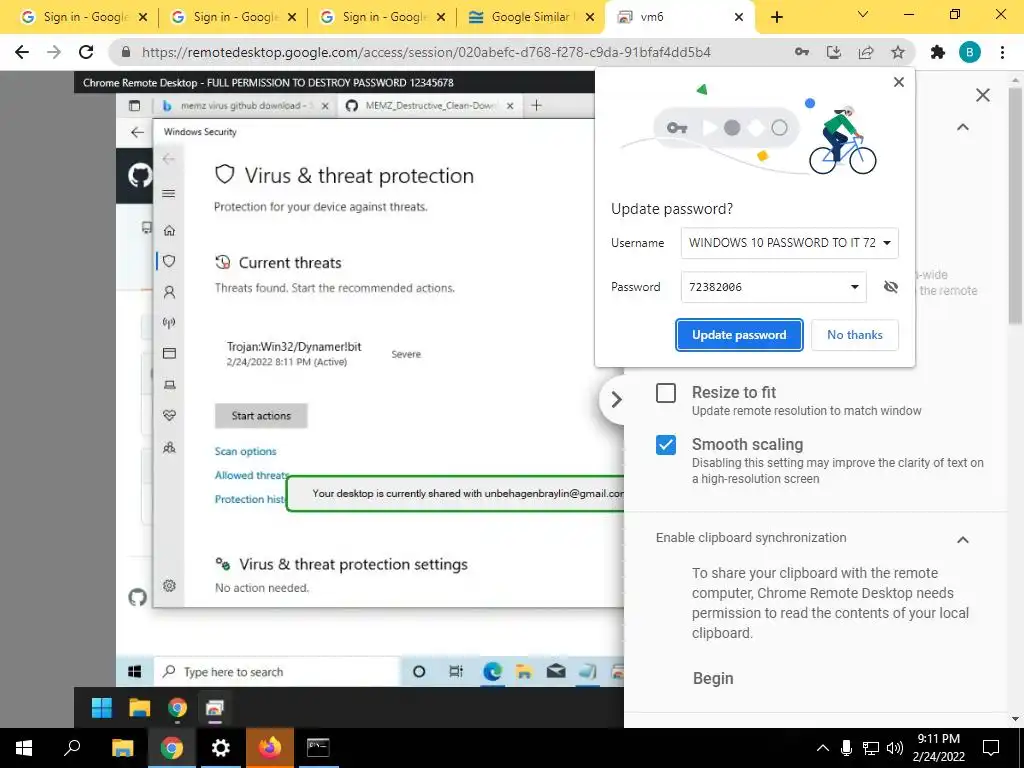Open the tab search dropdown arrow
Screen dimensions: 1024x768
(x=863, y=14)
